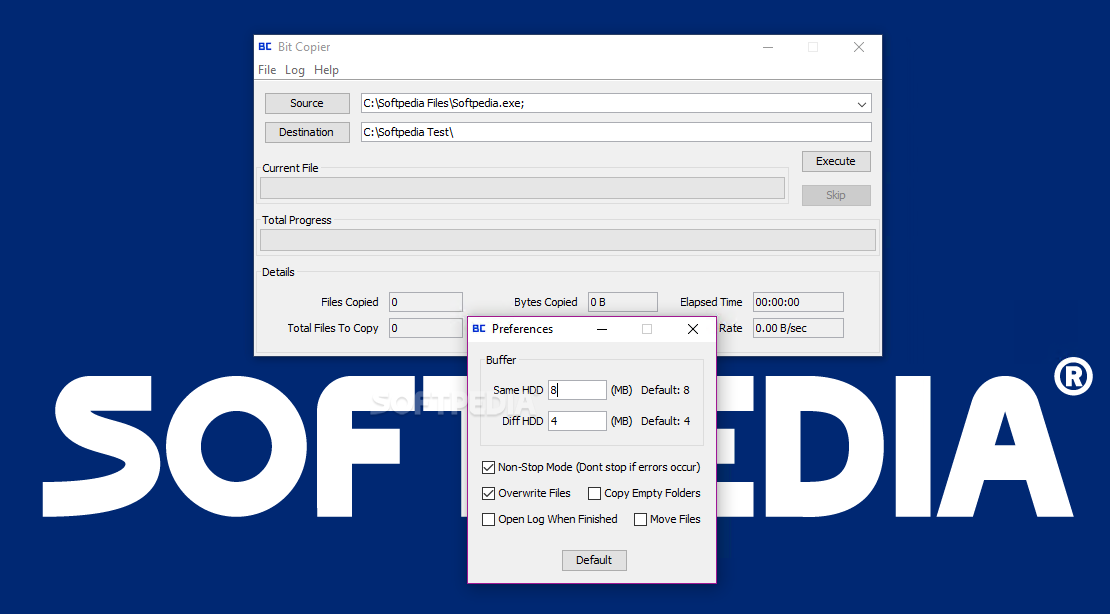Click the Bit Copier BC title icon
The image size is (1110, 614).
tap(265, 47)
